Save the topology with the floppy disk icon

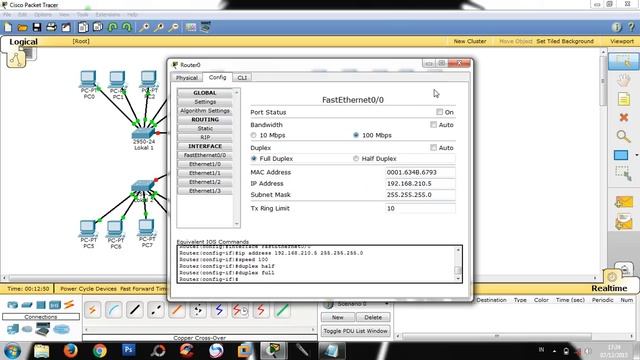point(37,27)
